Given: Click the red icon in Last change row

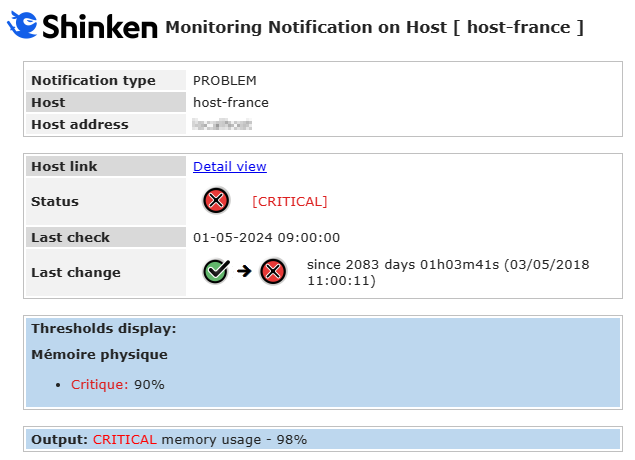Looking at the screenshot, I should (x=273, y=271).
